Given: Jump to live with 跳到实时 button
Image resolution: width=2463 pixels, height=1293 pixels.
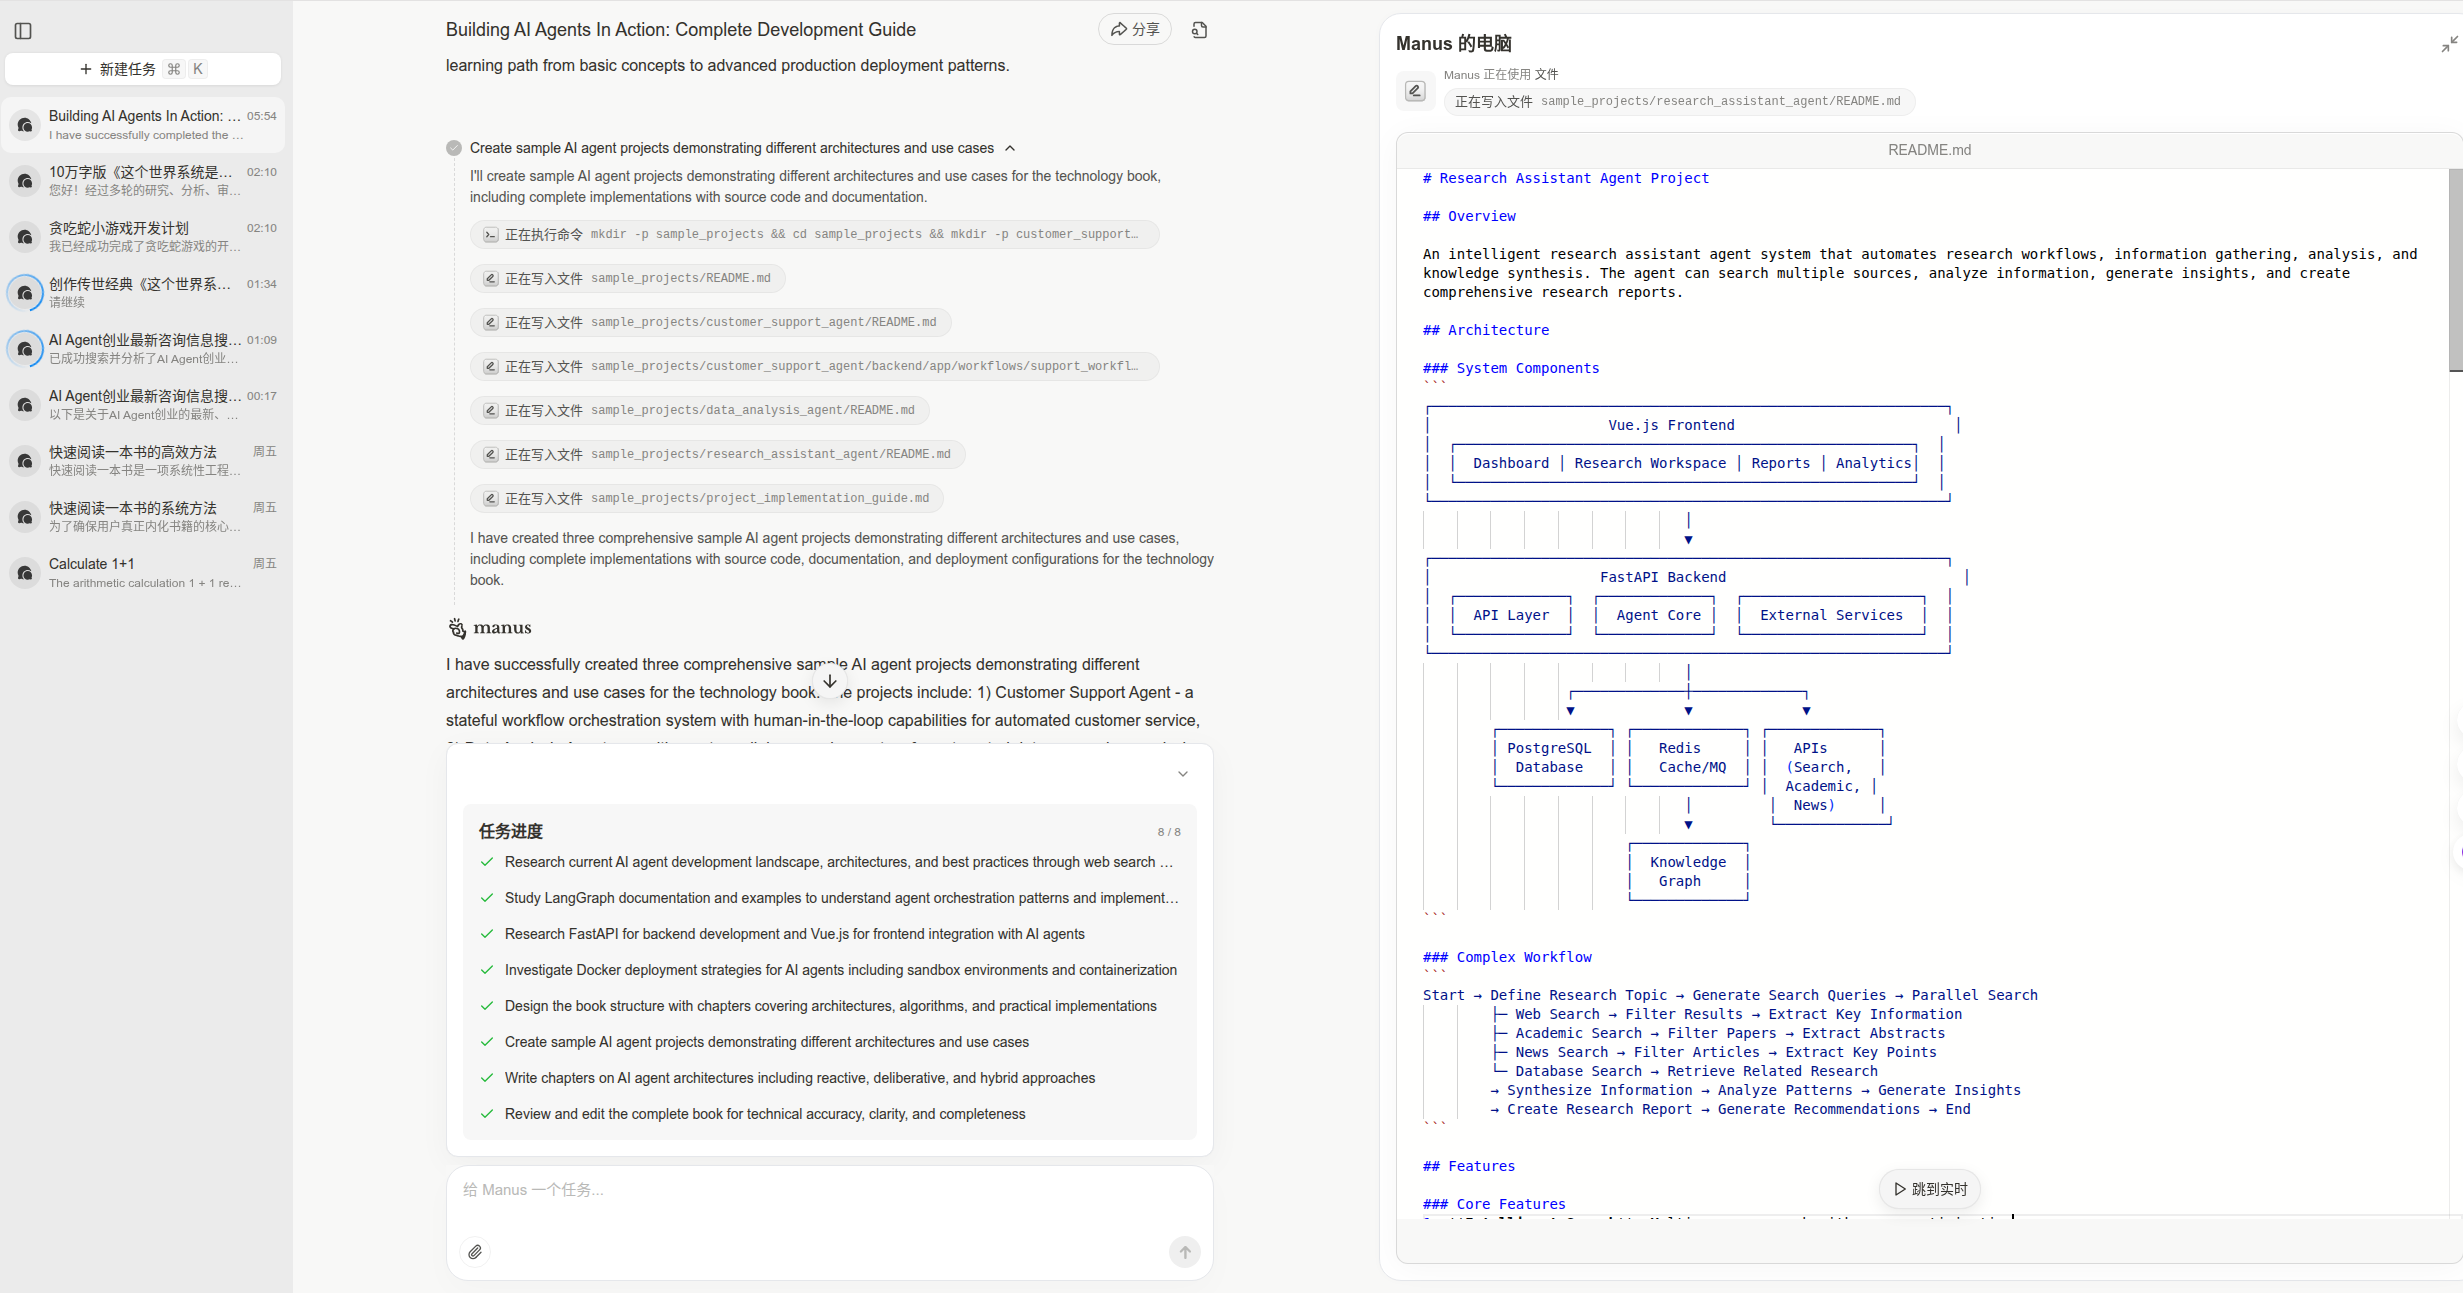Looking at the screenshot, I should (x=1930, y=1189).
